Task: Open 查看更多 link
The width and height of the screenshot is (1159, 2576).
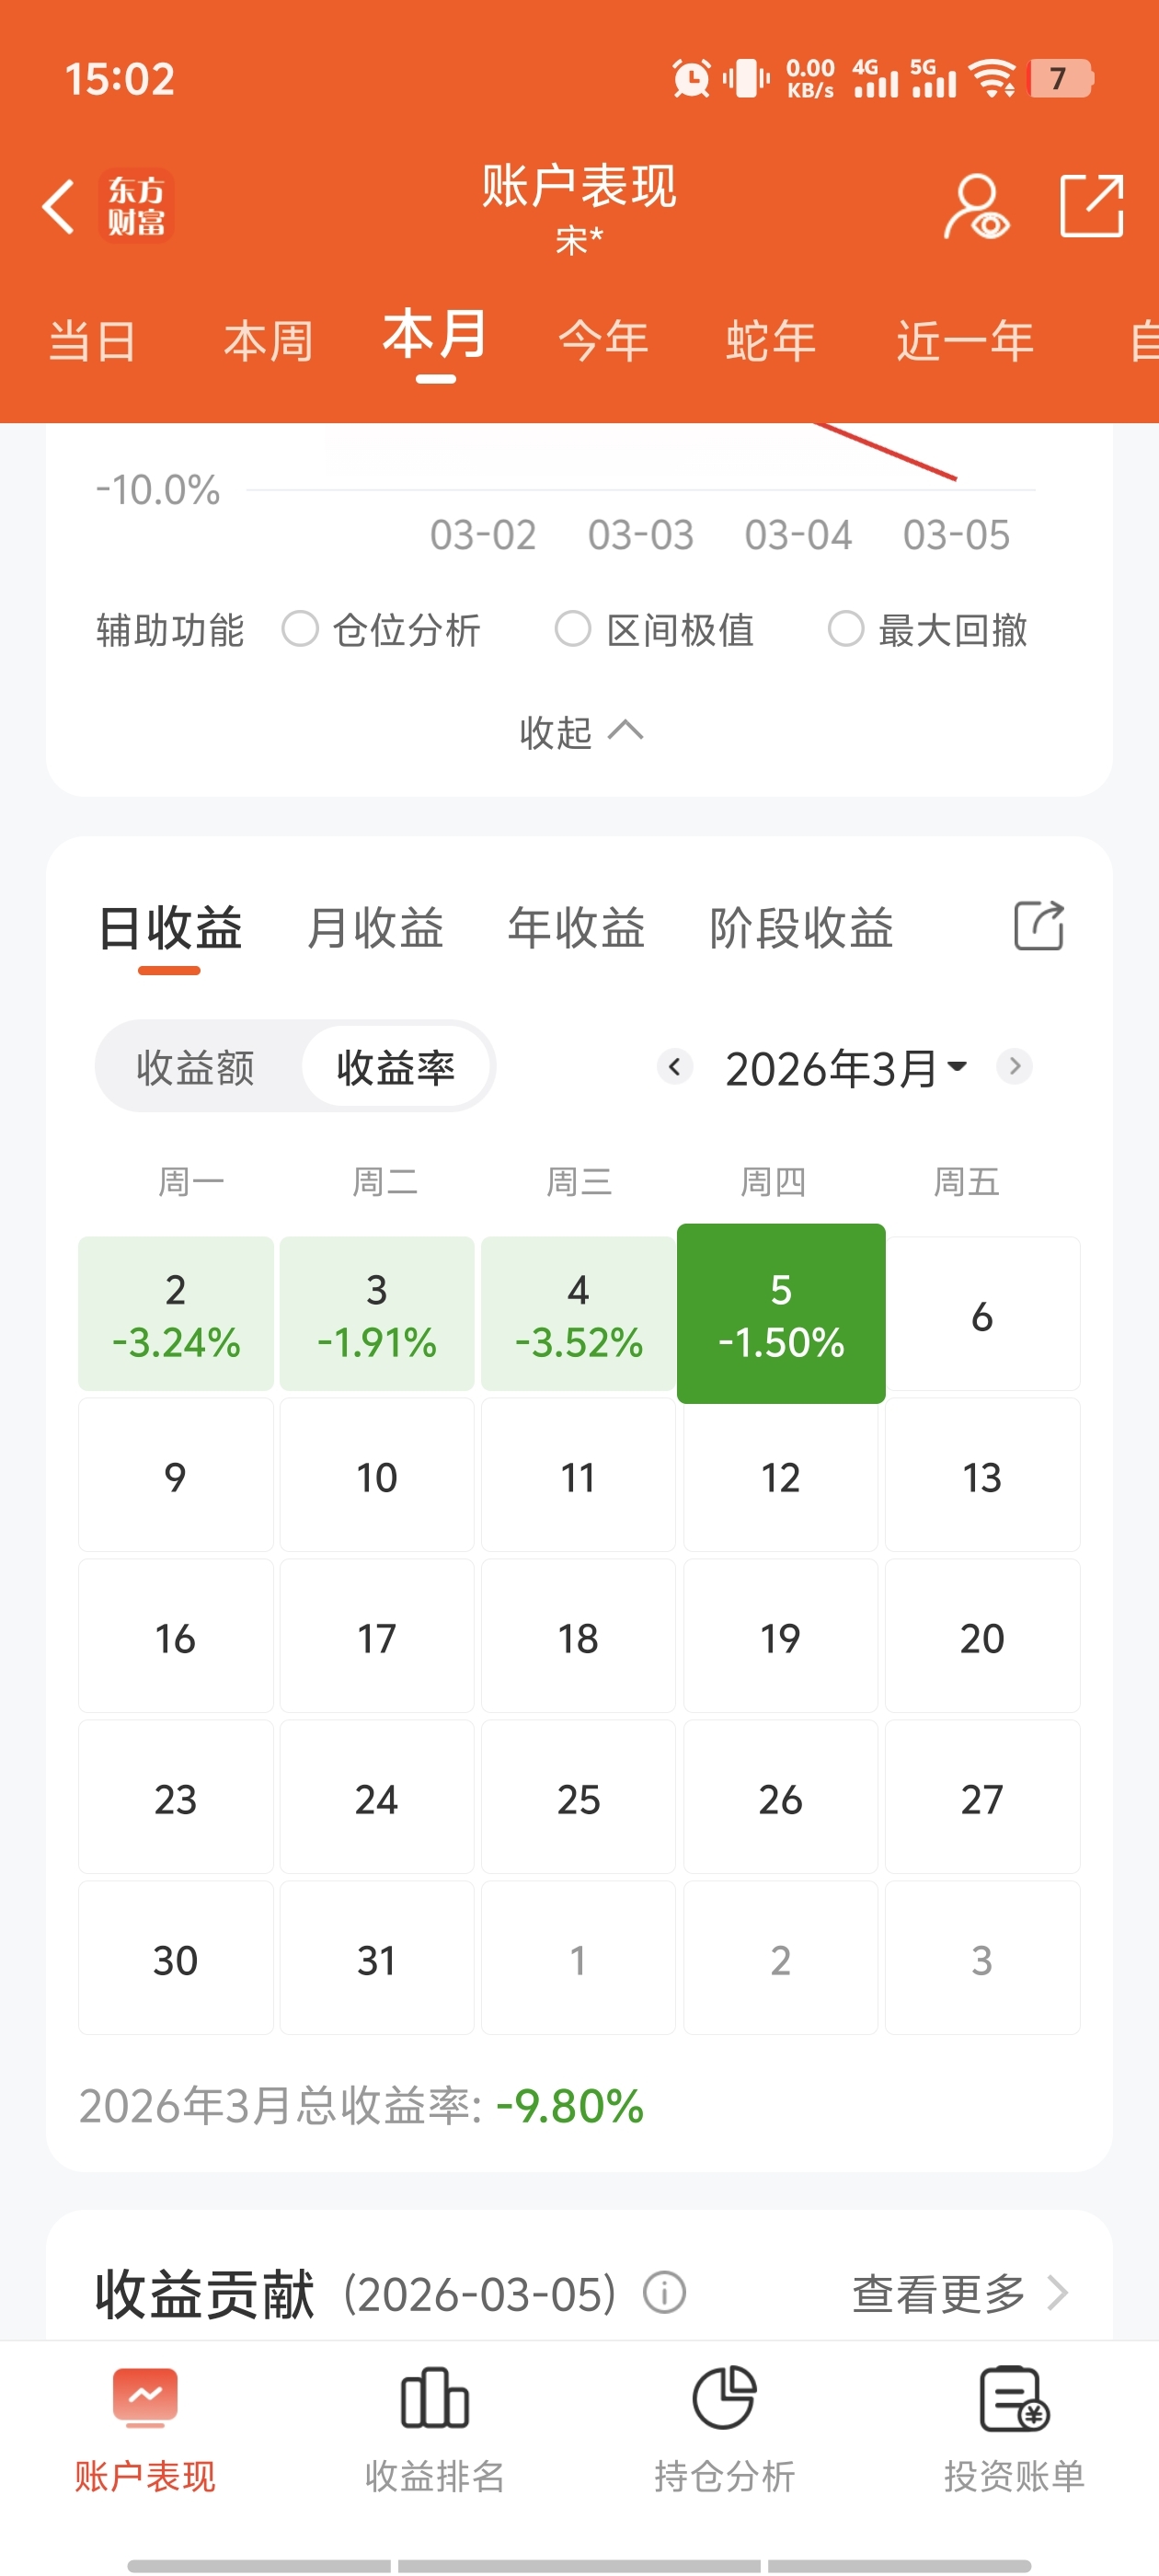Action: pos(958,2292)
